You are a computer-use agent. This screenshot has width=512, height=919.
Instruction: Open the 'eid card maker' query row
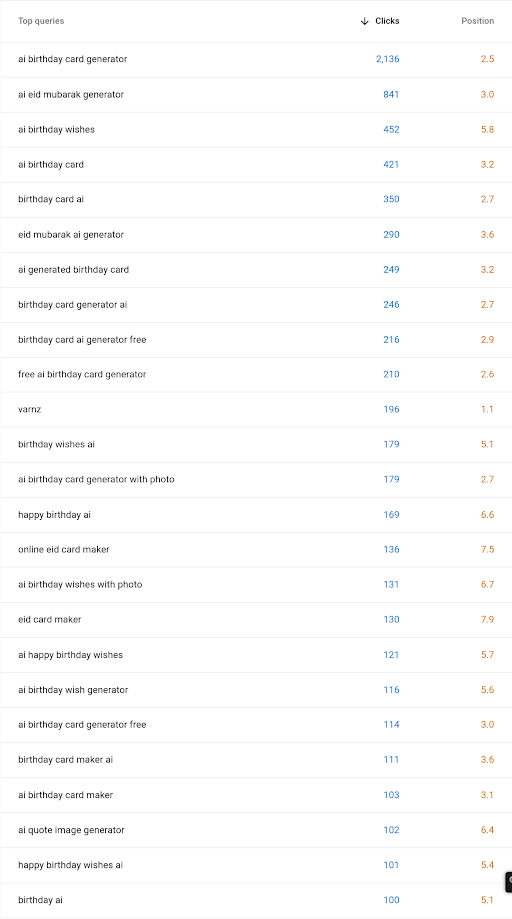[x=256, y=620]
